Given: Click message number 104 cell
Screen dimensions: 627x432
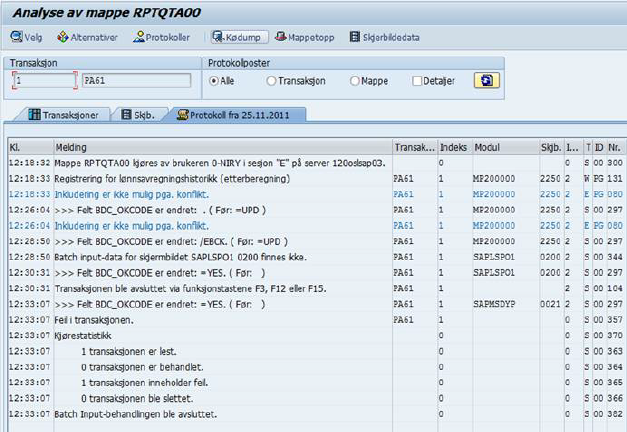Looking at the screenshot, I should point(615,289).
